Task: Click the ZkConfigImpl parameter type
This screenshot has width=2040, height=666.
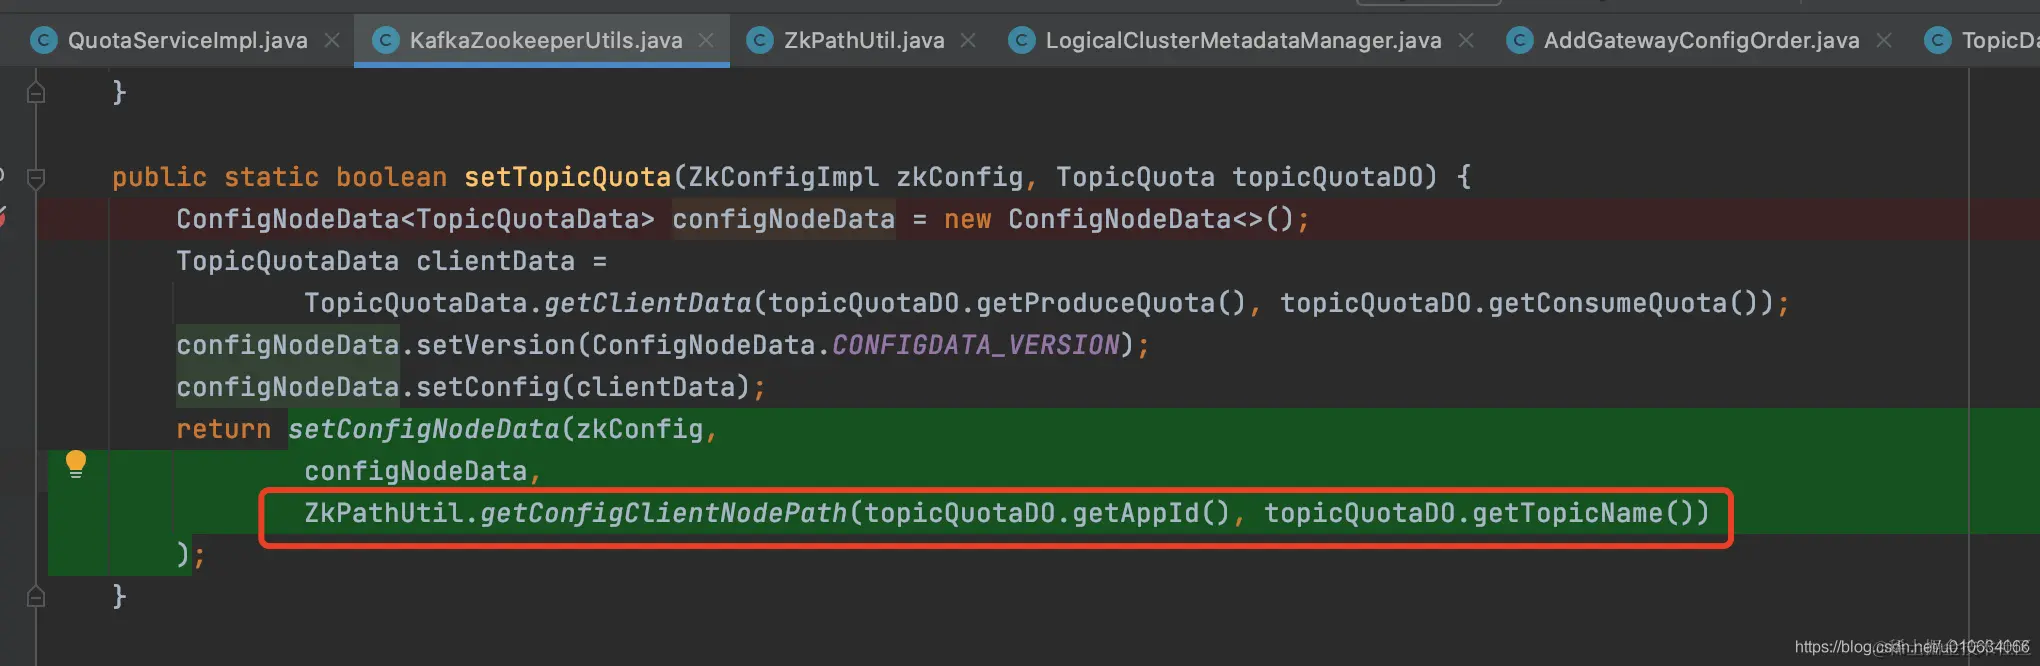Action: click(x=784, y=177)
